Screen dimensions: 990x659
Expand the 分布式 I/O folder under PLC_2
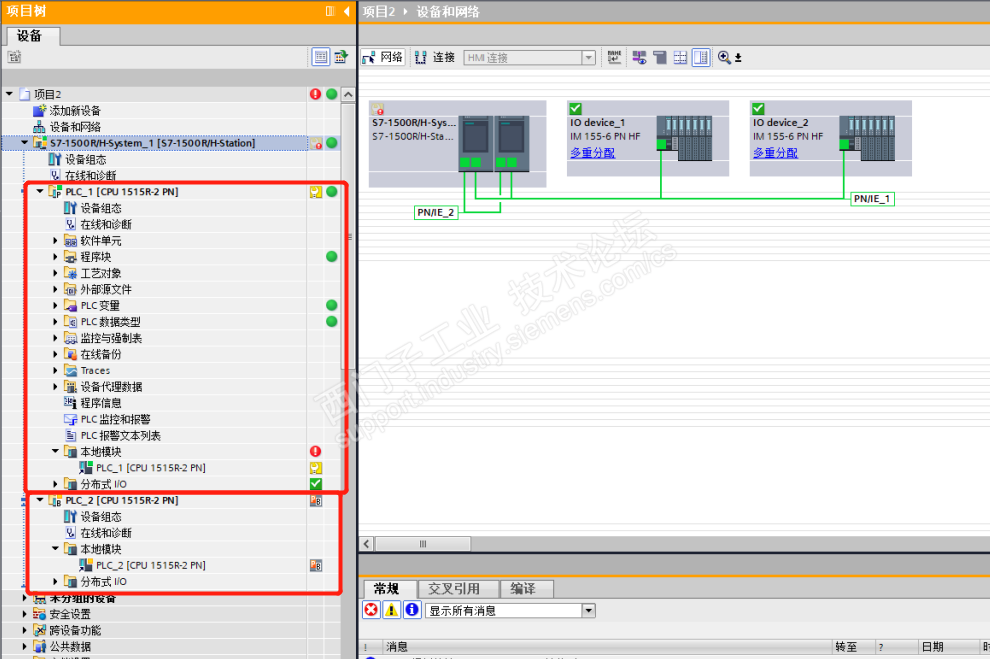55,581
